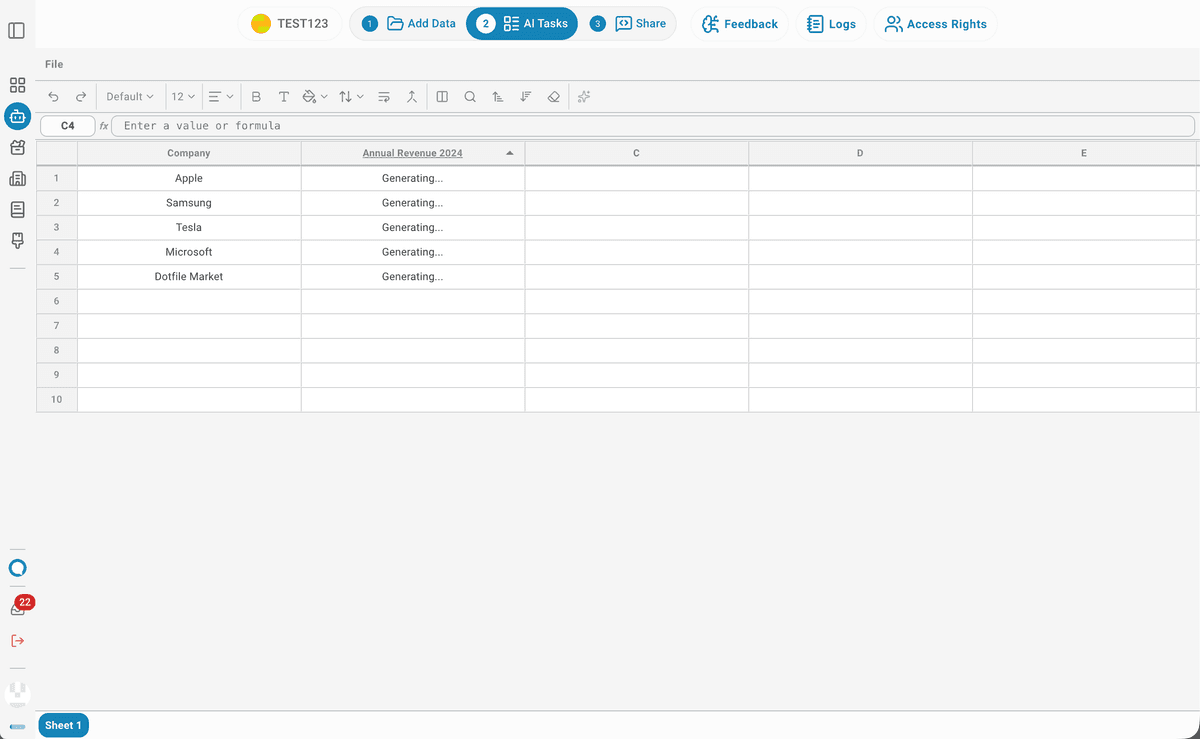Select the Company column header
Image resolution: width=1200 pixels, height=739 pixels.
click(189, 153)
